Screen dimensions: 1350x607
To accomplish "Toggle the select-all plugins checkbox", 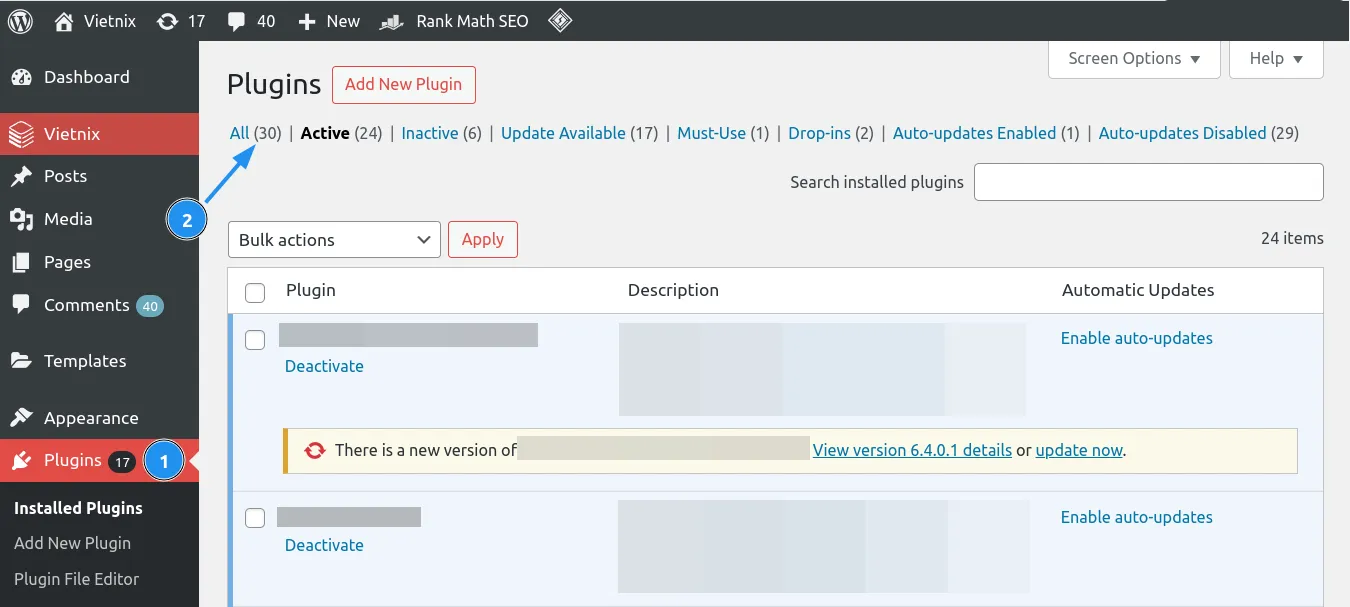I will 255,292.
